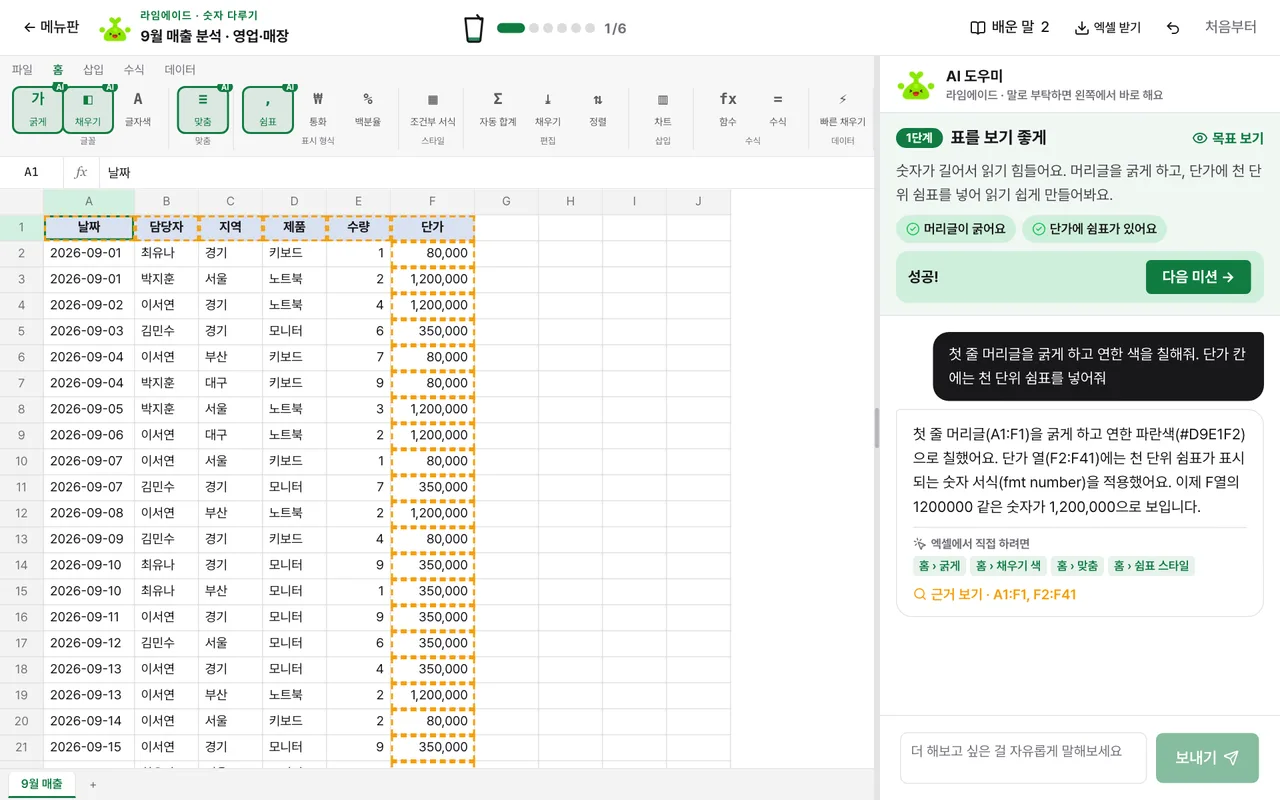1280x800 pixels.
Task: Open 조건부 서식 conditional formatting
Action: pos(433,109)
